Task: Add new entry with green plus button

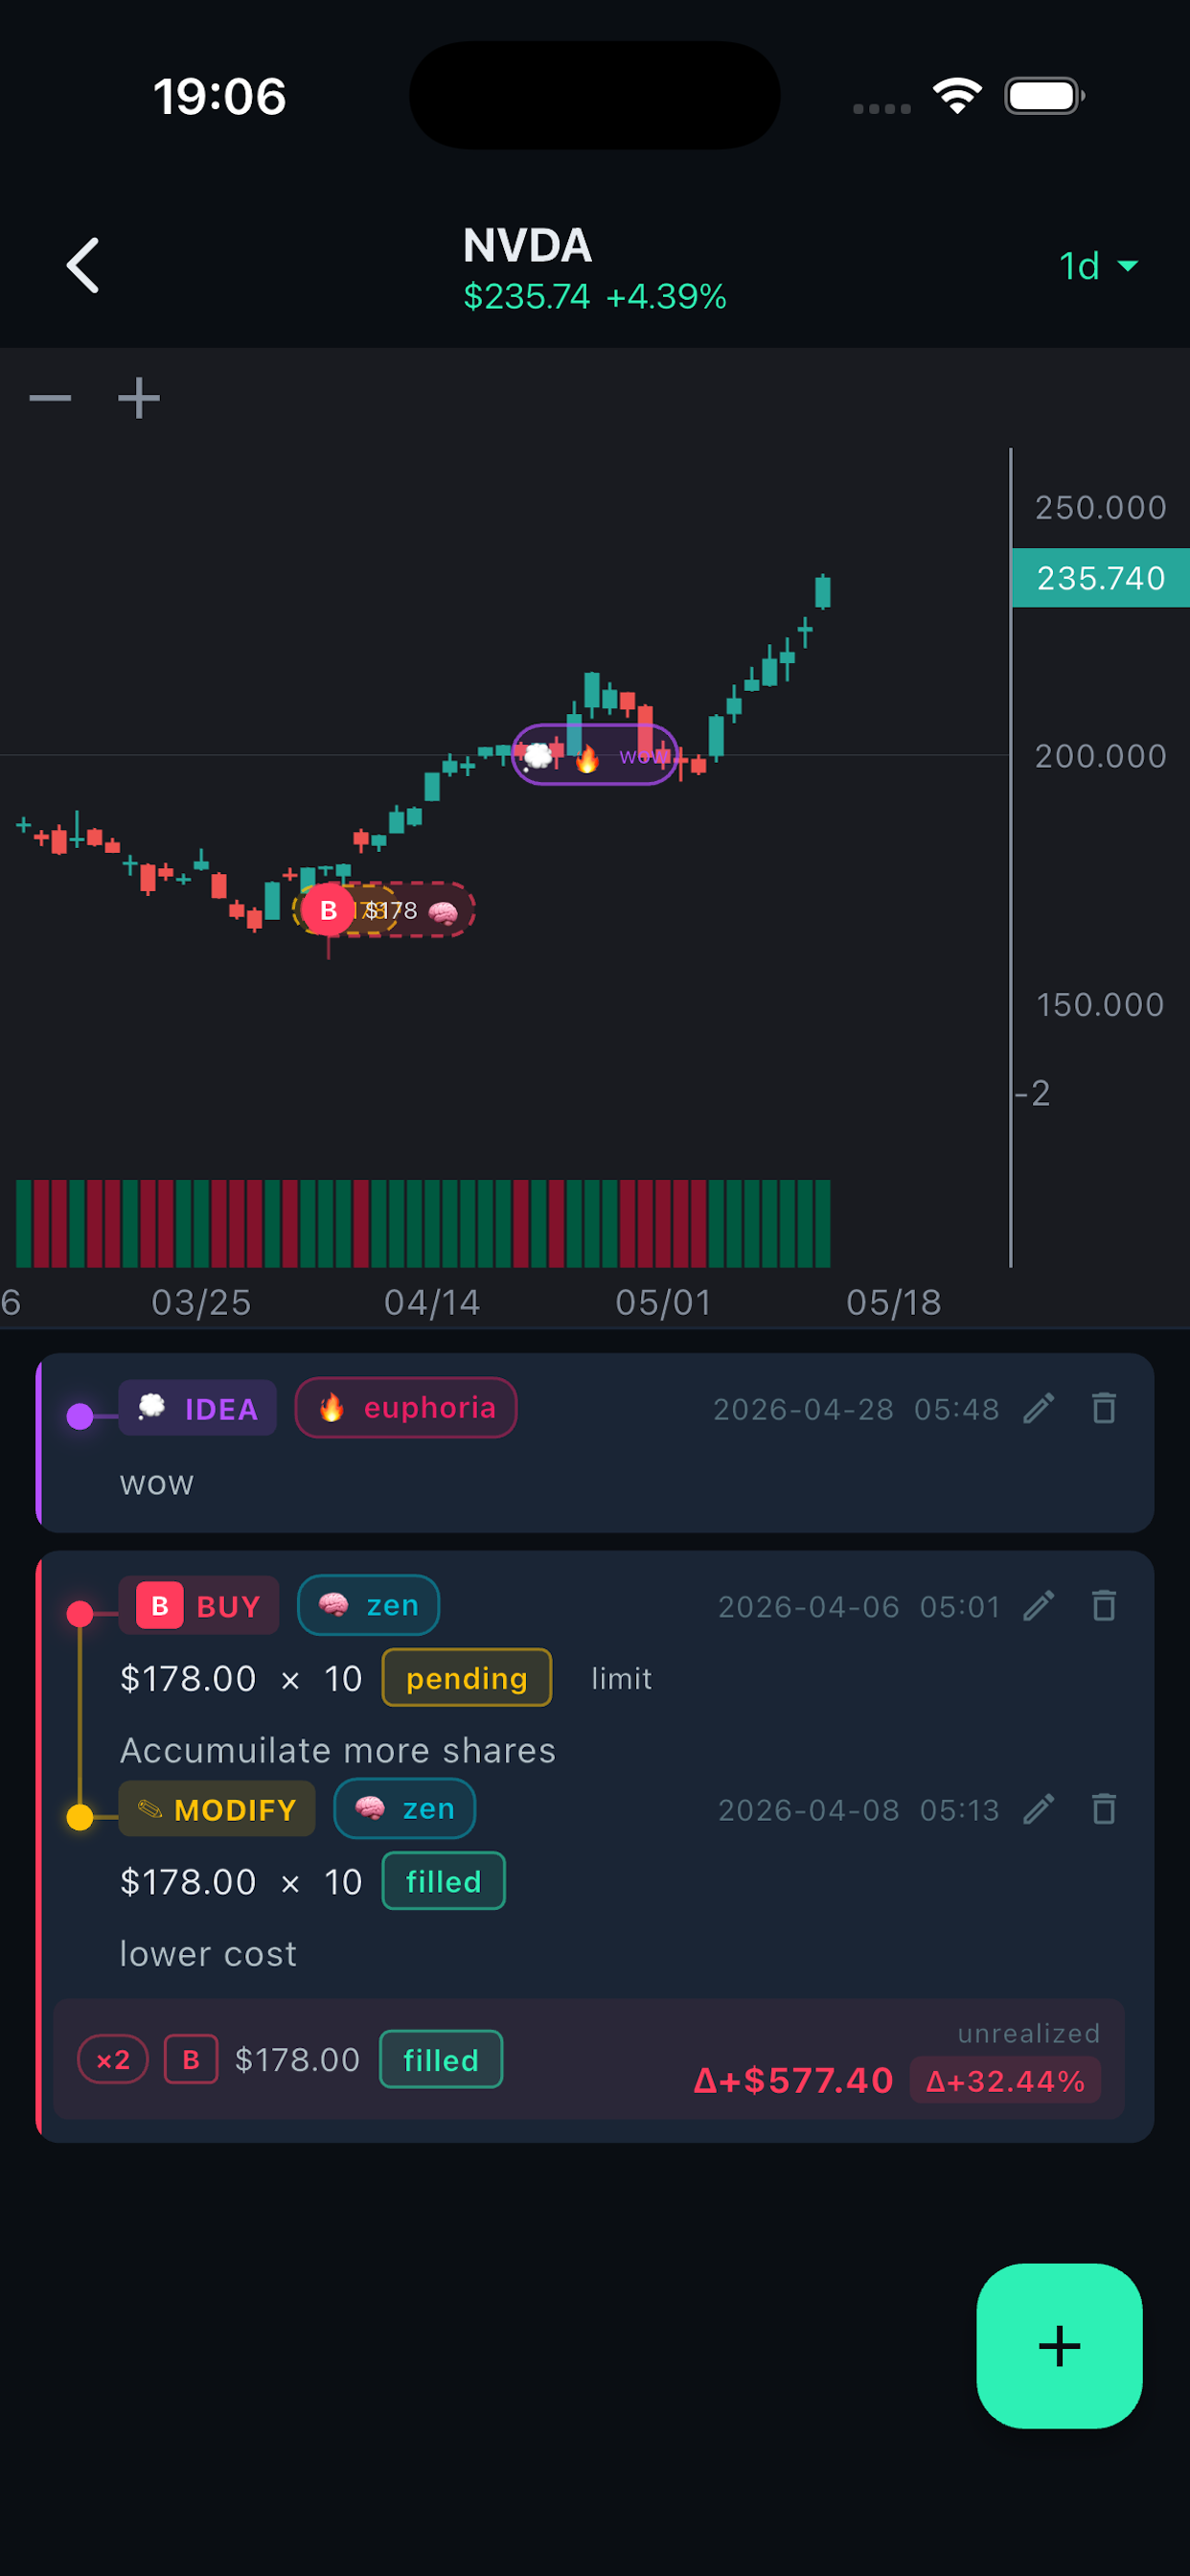Action: pos(1059,2346)
